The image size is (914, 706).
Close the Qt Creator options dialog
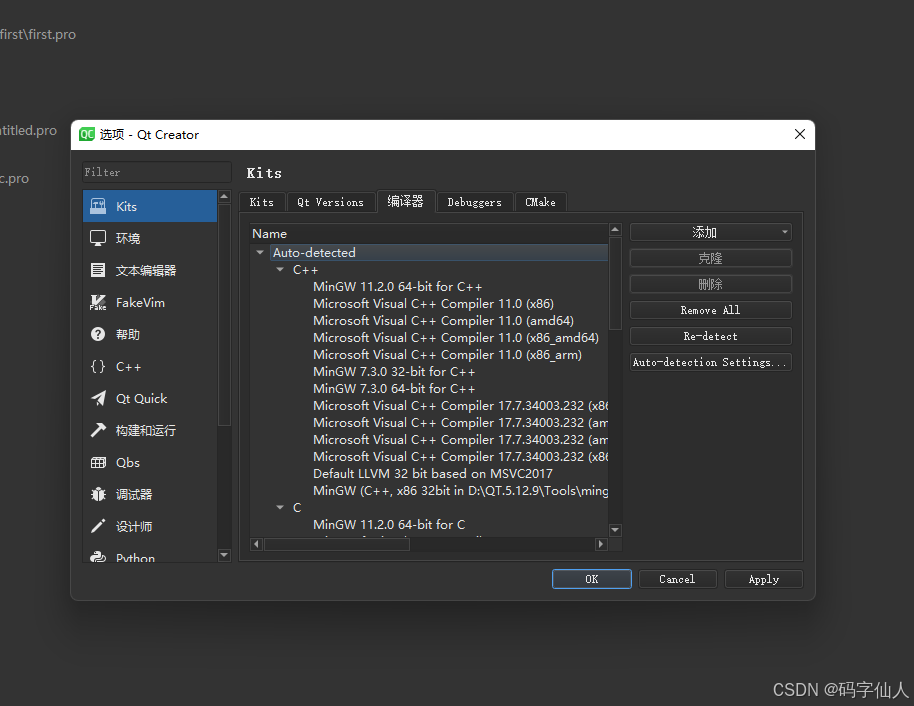[x=800, y=135]
